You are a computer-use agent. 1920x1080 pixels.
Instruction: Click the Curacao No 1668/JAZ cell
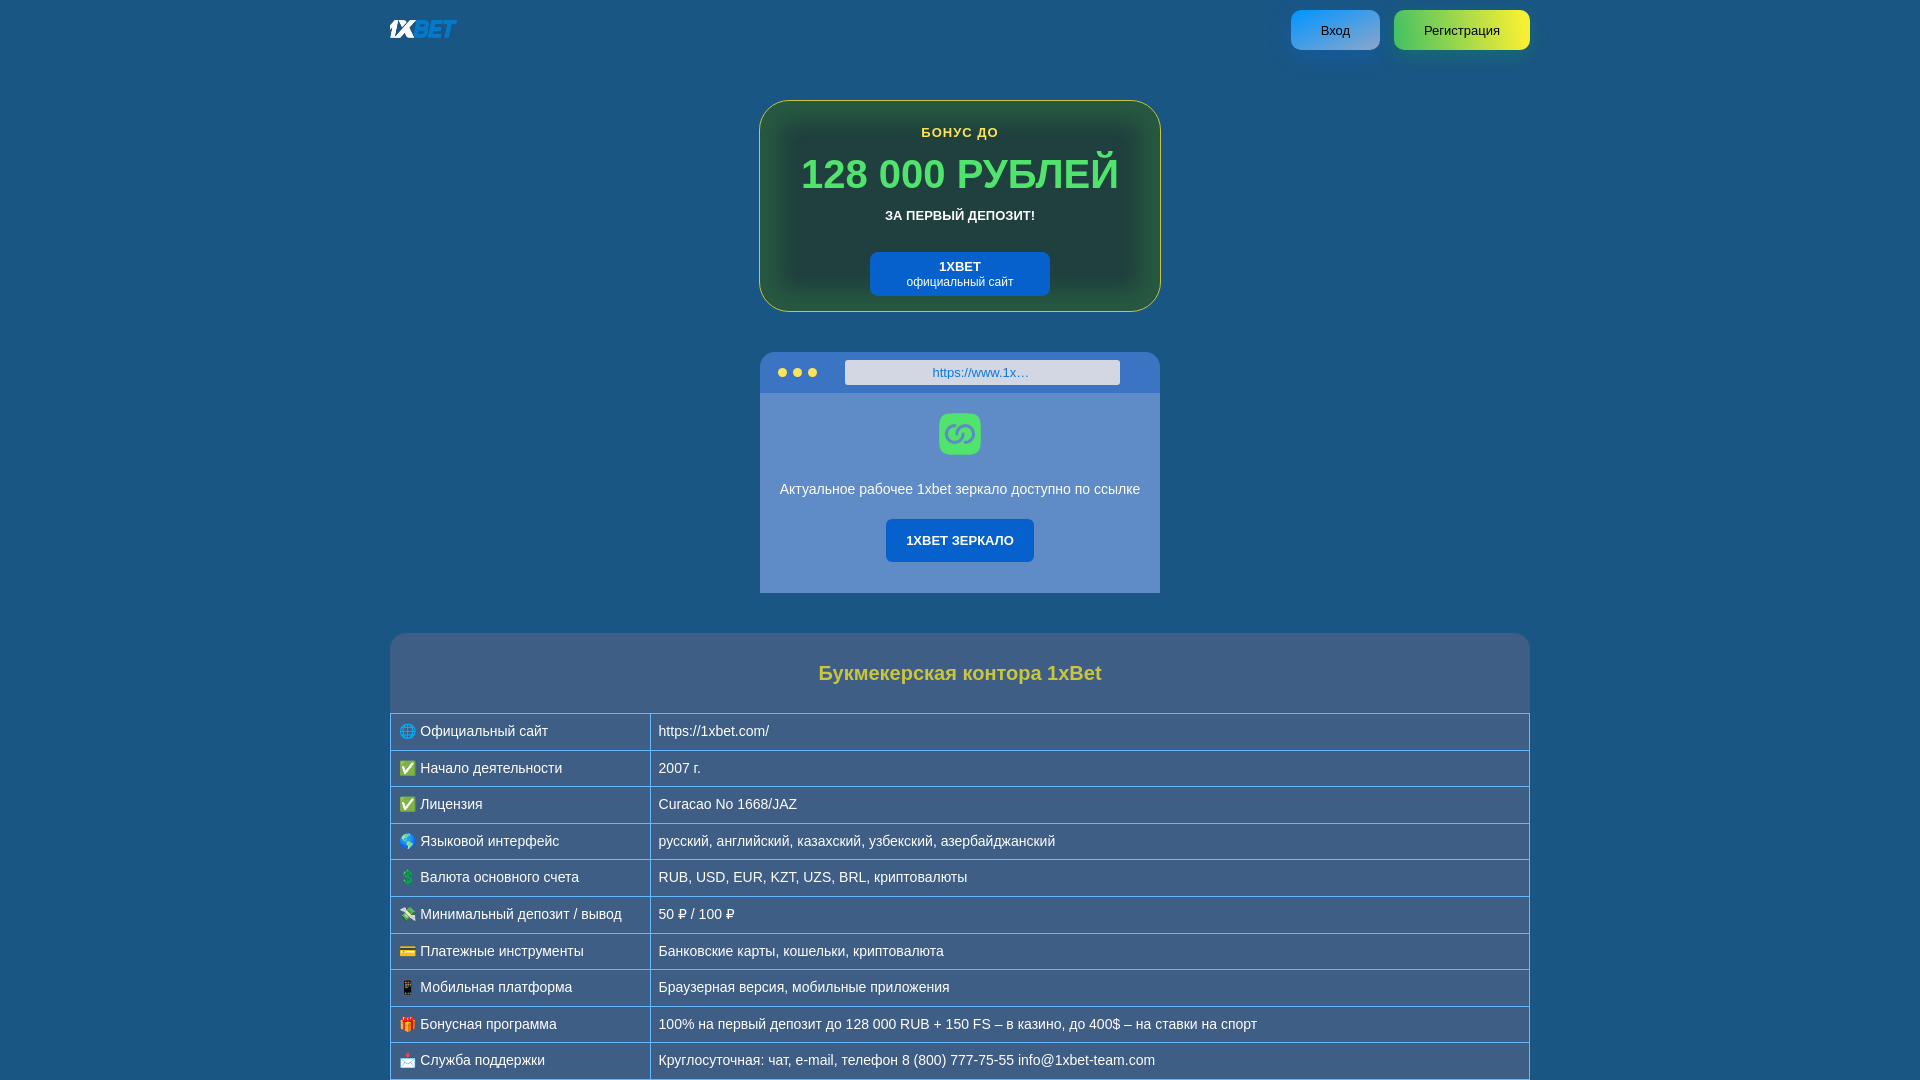click(x=1090, y=805)
